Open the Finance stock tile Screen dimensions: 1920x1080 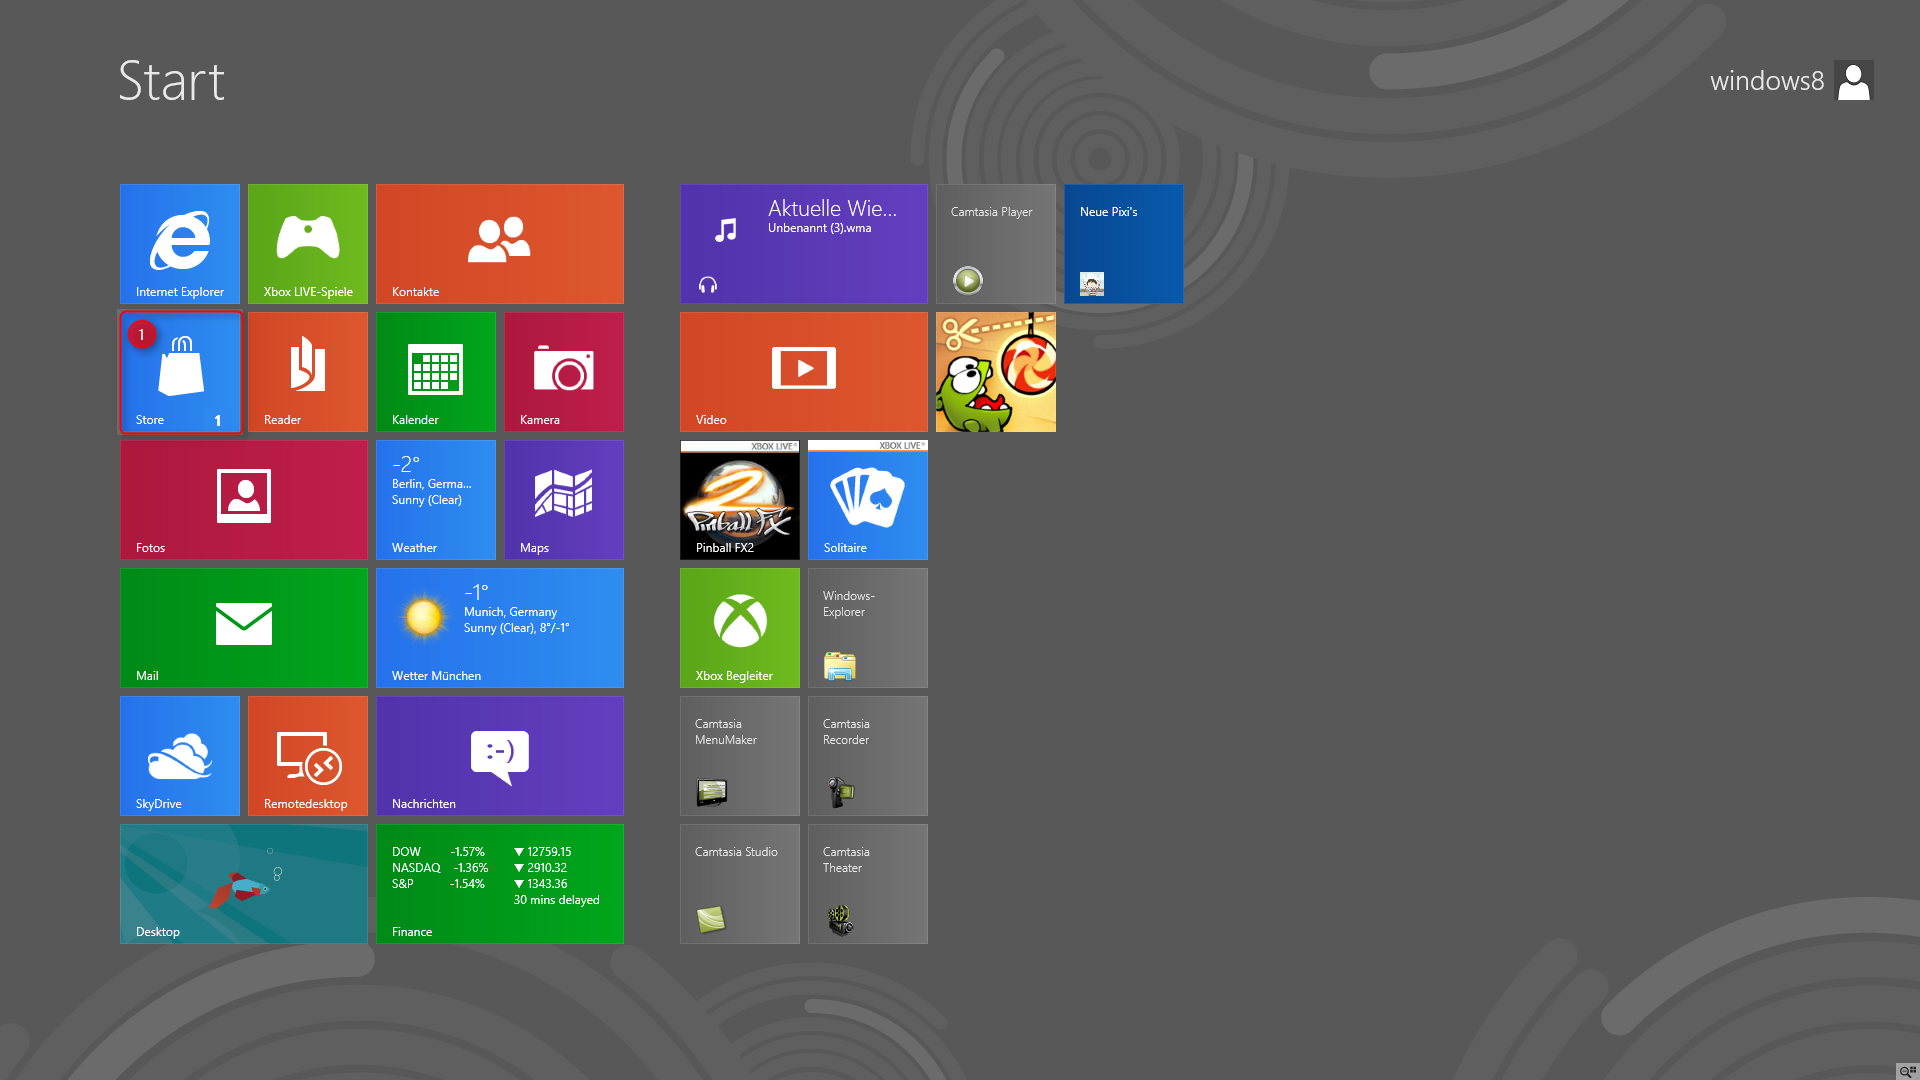tap(500, 884)
